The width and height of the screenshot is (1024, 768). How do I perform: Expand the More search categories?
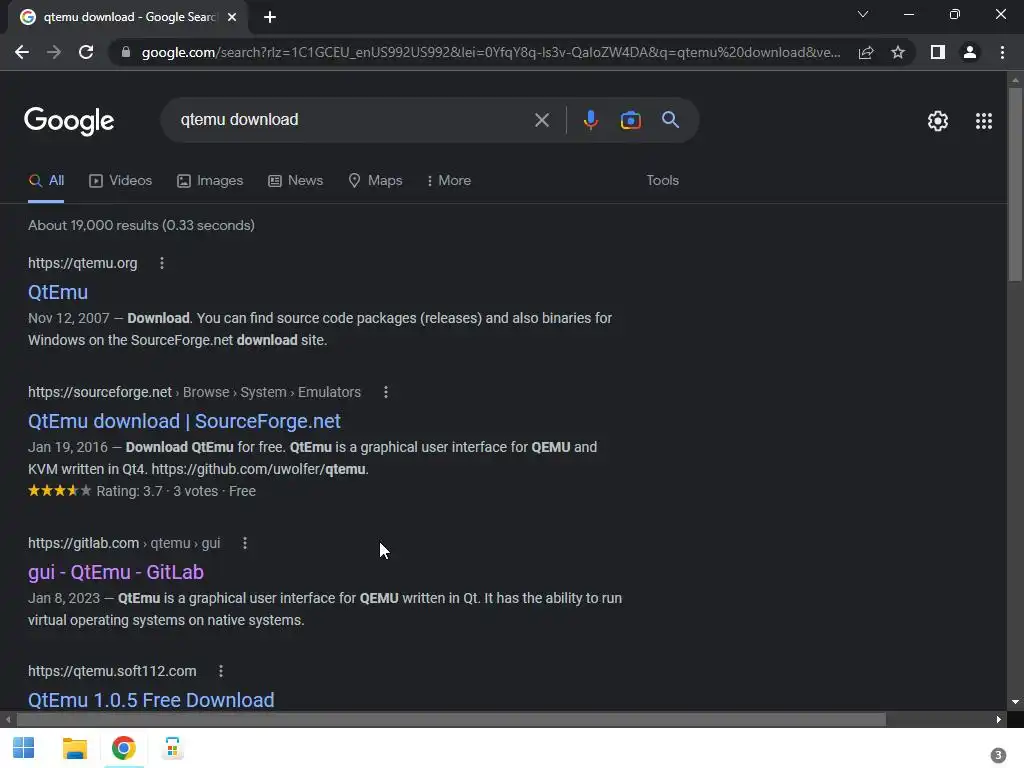(449, 181)
